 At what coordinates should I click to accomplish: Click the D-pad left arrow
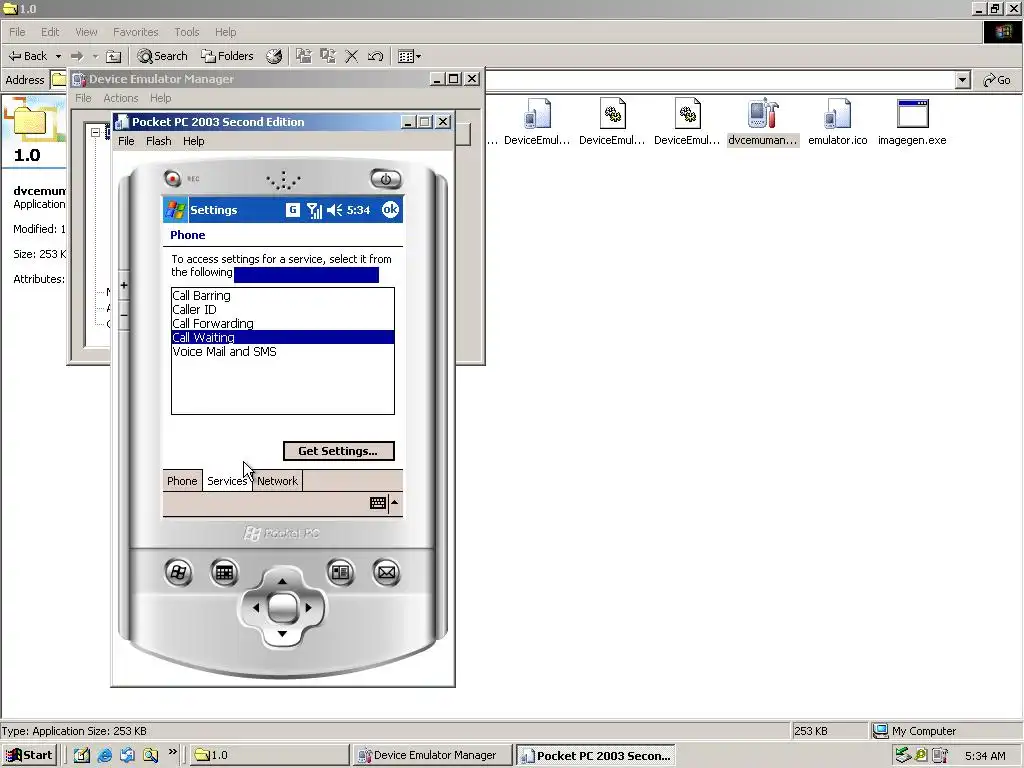point(255,607)
